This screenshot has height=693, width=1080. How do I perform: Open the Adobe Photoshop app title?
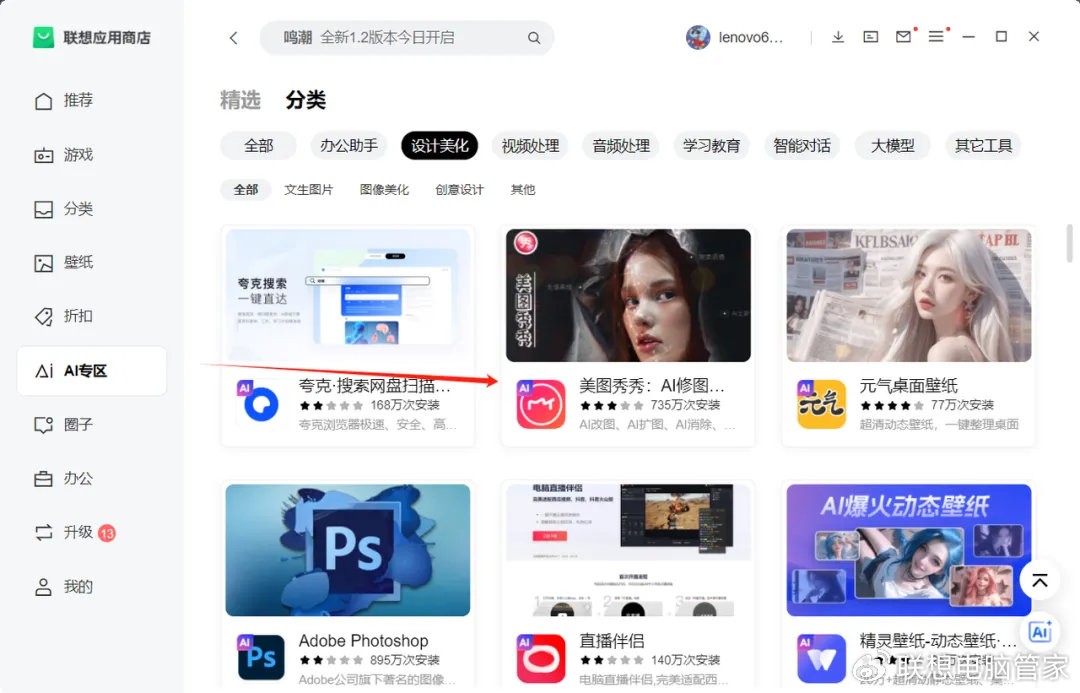pos(364,641)
